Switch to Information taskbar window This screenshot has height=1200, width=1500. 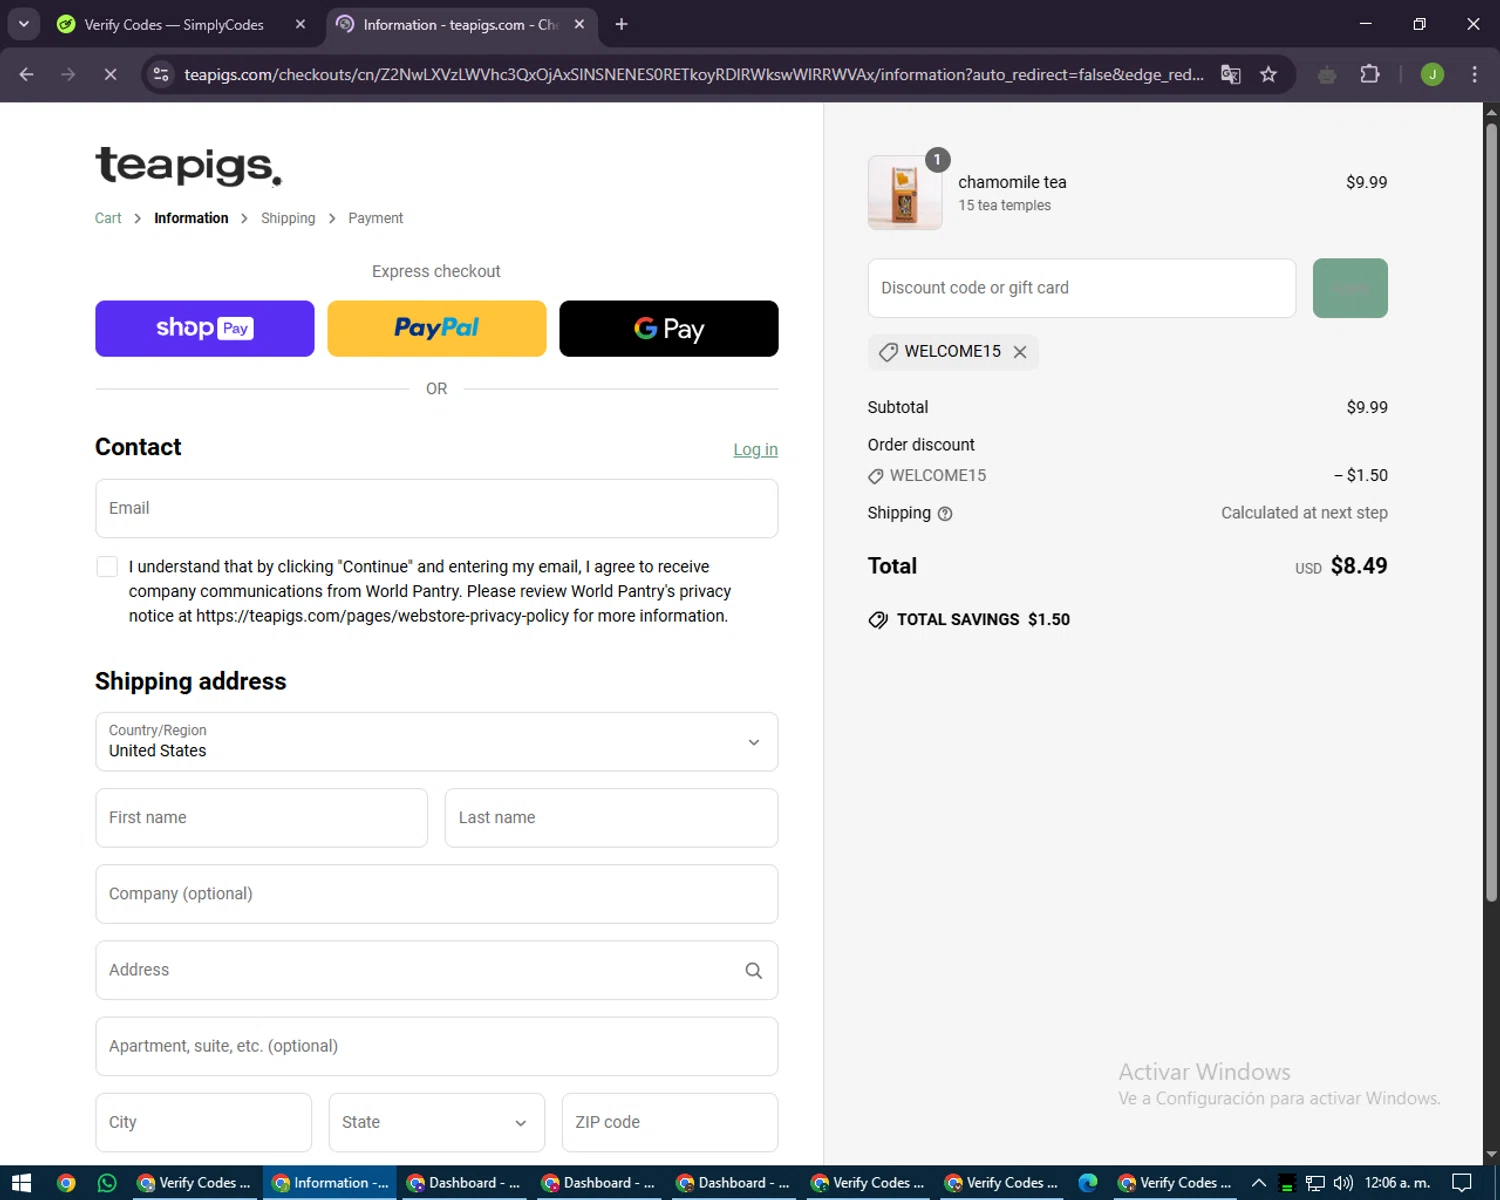click(330, 1183)
